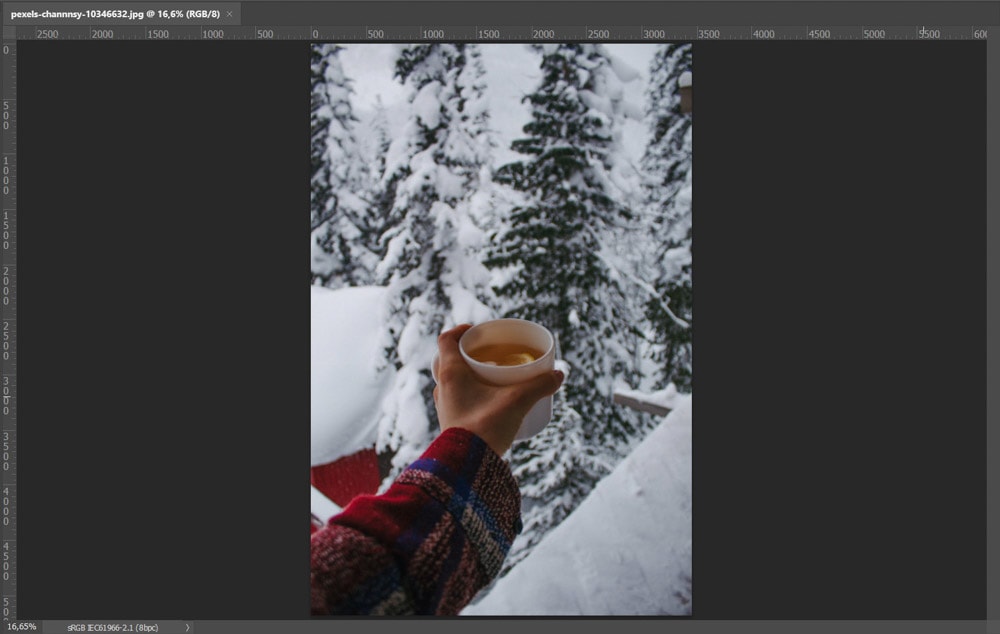The height and width of the screenshot is (634, 1000).
Task: Close the pexels-channnsy-10346632.jpg document tab
Action: 229,14
